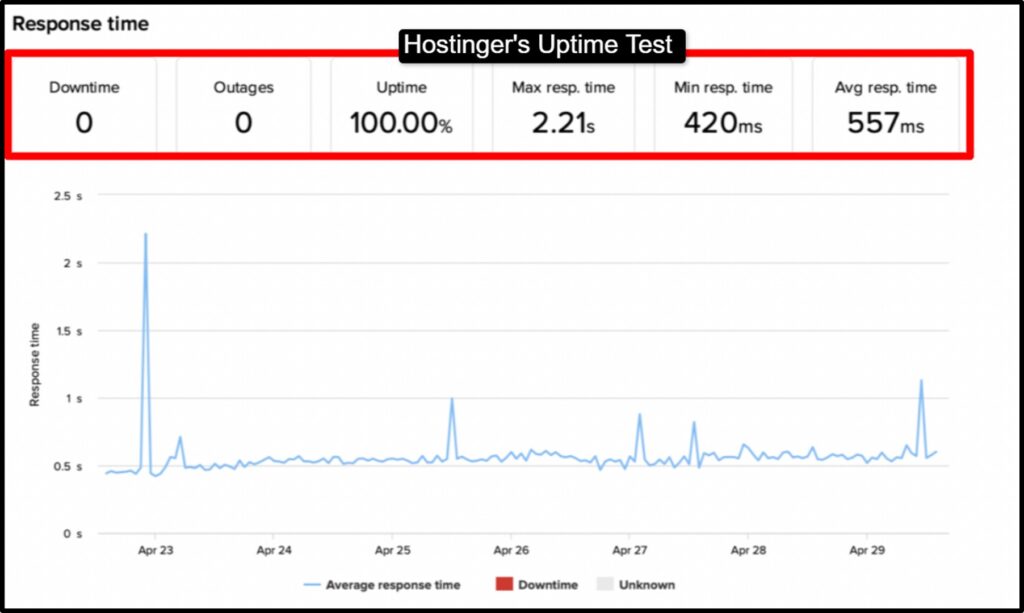Click the 1 s axis label
The width and height of the screenshot is (1024, 613).
tap(74, 399)
